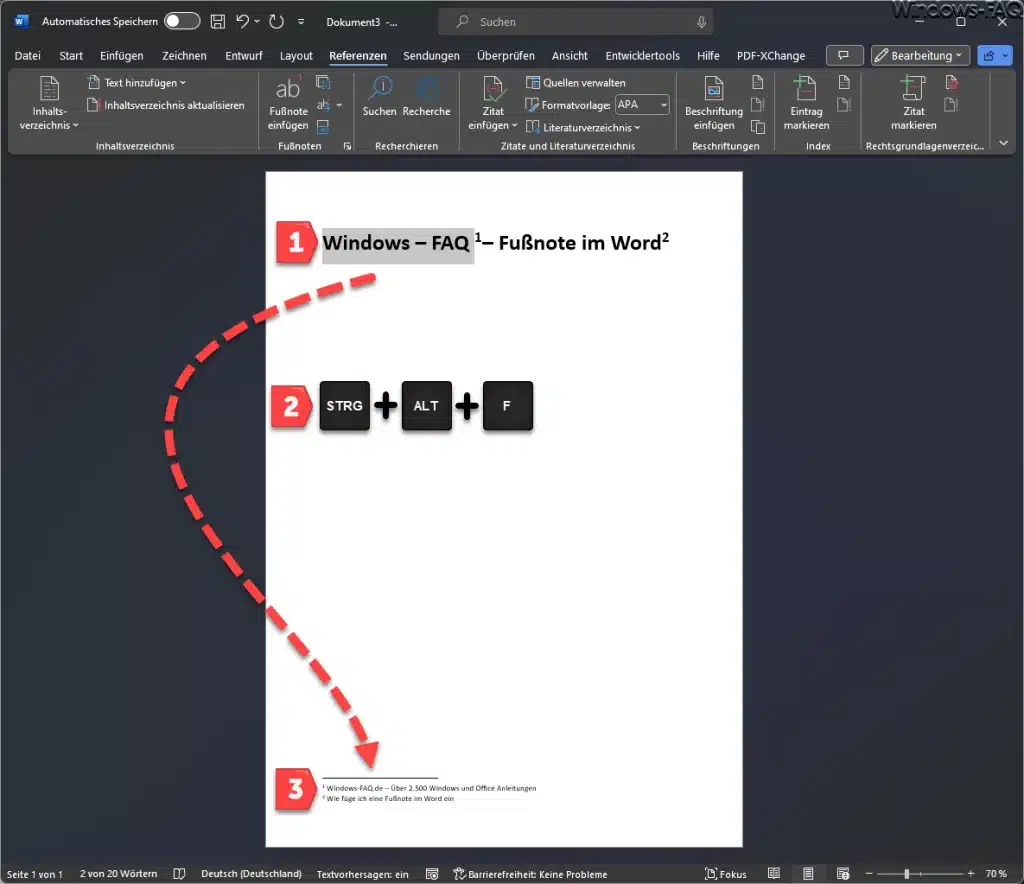Open the Bearbeitung mode dropdown
Viewport: 1024px width, 884px height.
[x=920, y=55]
